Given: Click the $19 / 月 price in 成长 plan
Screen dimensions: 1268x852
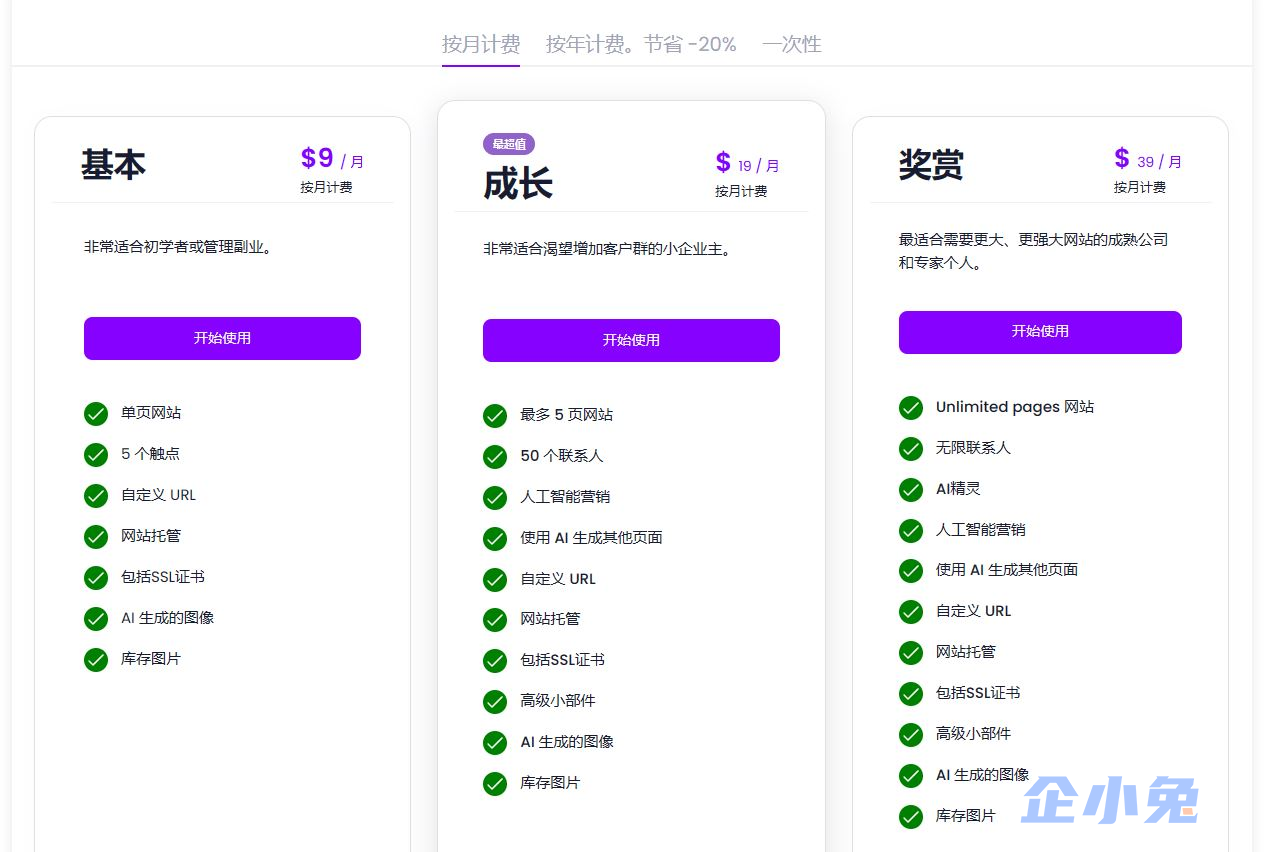Looking at the screenshot, I should pyautogui.click(x=747, y=164).
